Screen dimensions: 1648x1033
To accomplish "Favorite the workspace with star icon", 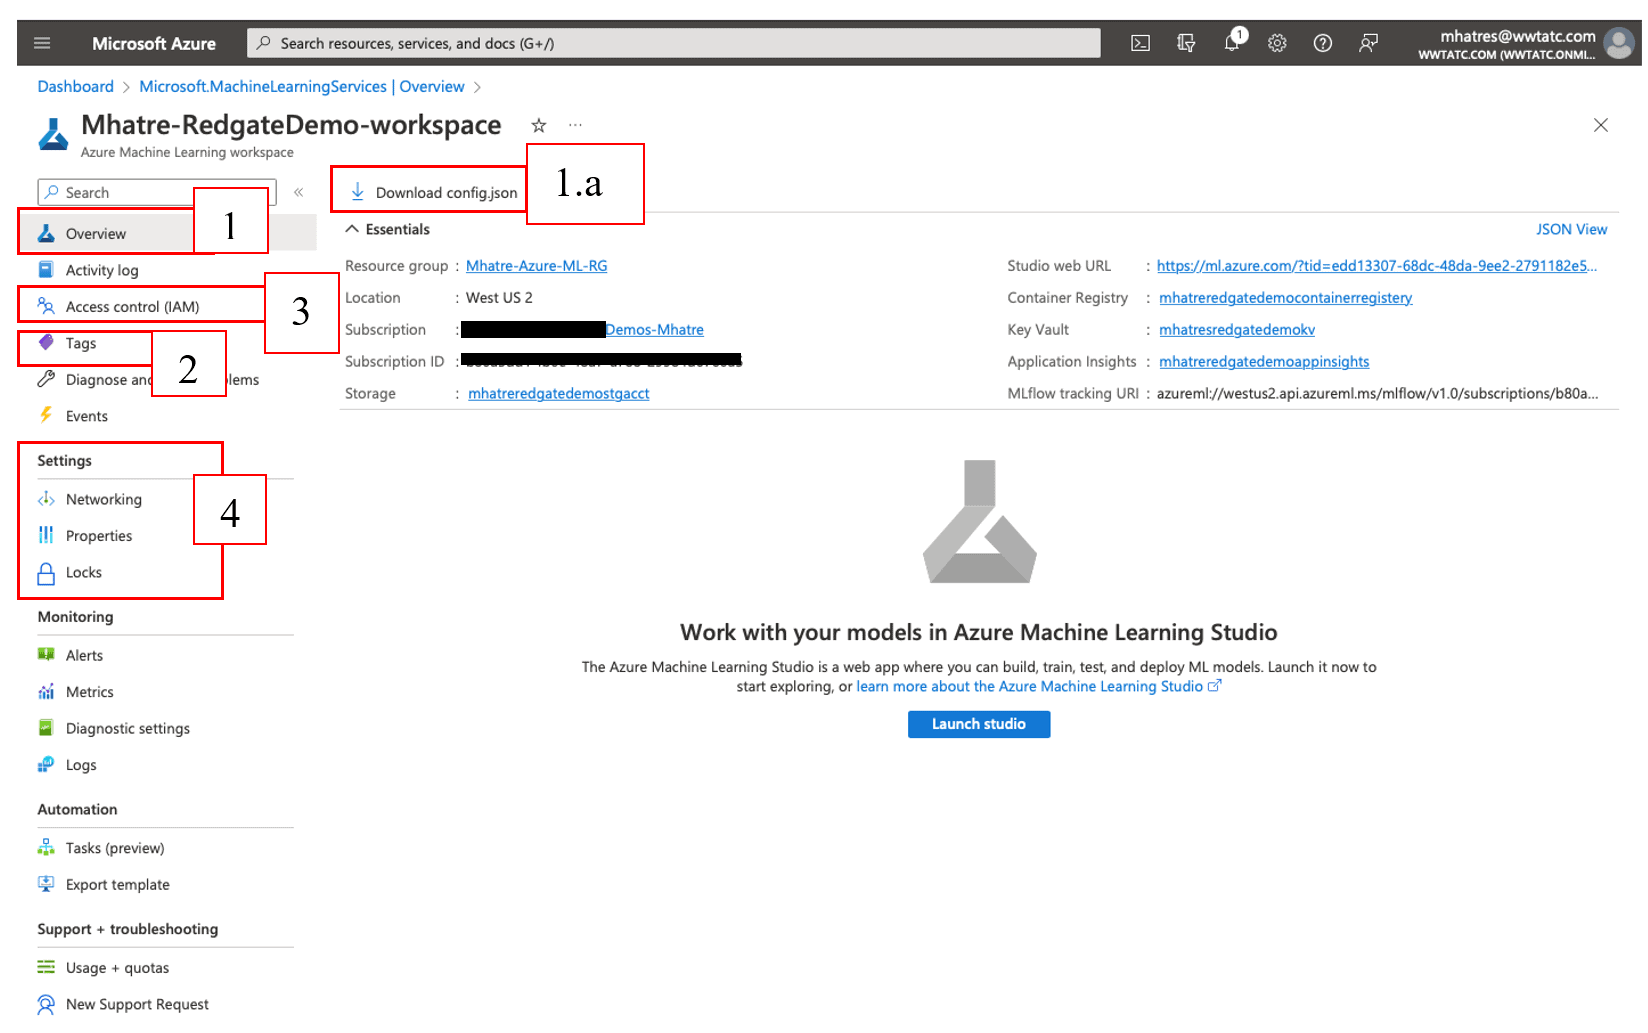I will 539,125.
